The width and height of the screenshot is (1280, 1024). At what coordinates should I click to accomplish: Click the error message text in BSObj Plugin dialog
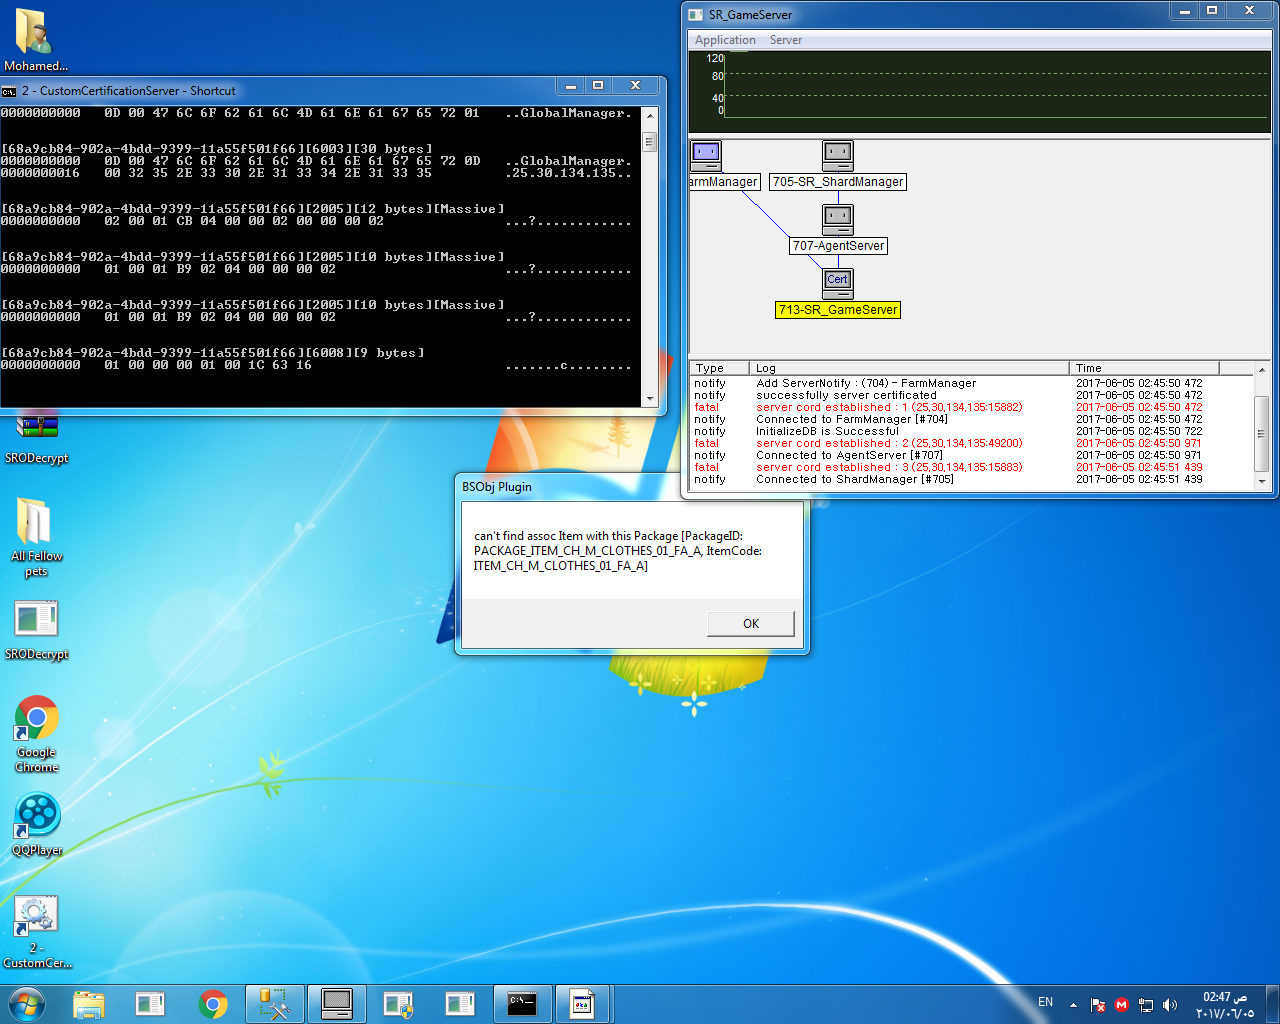coord(618,551)
